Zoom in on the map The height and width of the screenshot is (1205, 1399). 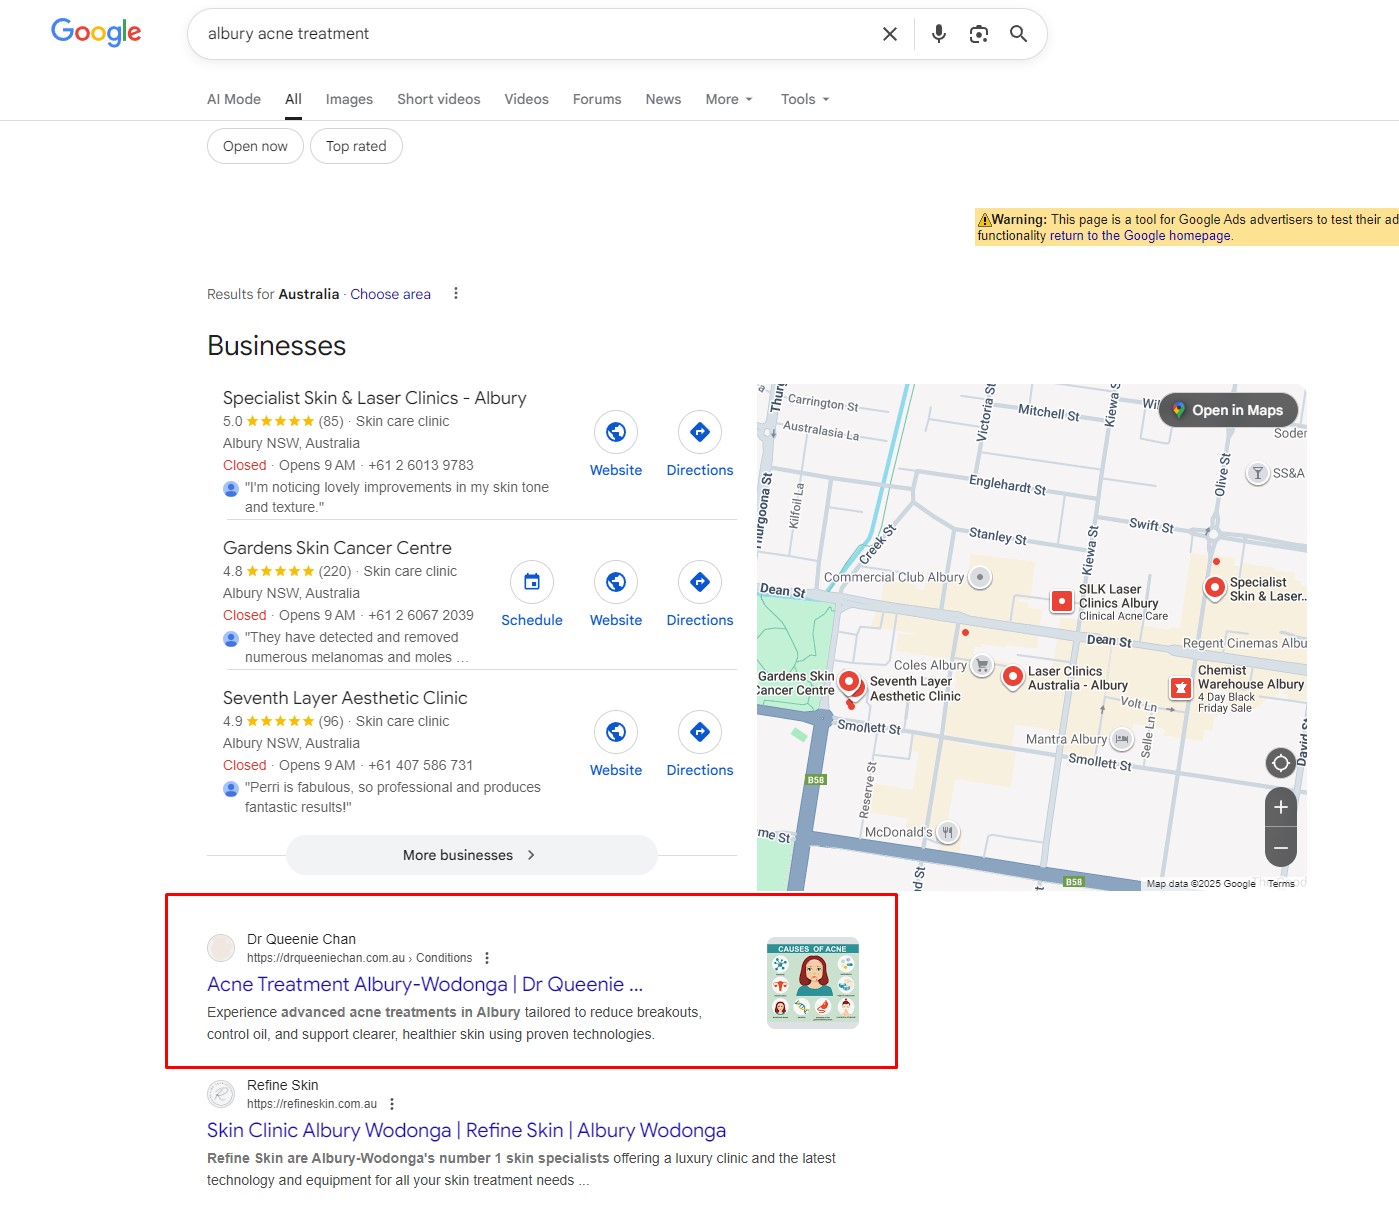point(1280,807)
